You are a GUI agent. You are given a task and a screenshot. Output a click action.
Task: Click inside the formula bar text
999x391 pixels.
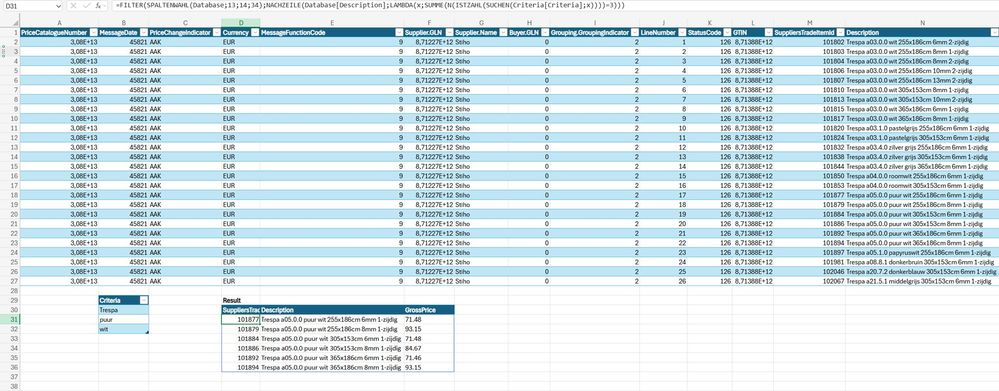[x=370, y=5]
